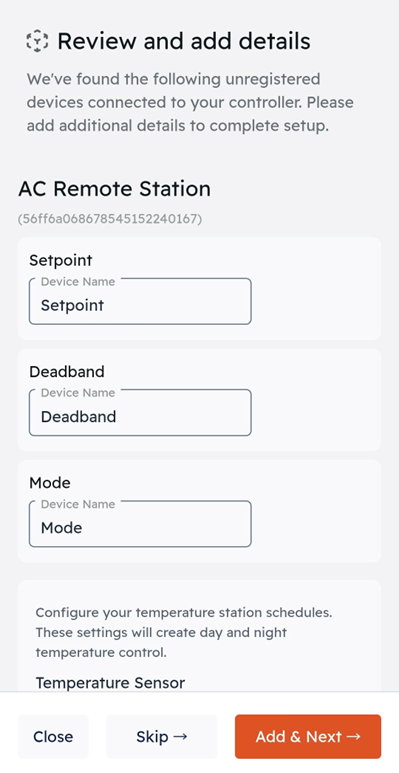
Task: Focus the Setpoint device name field
Action: pyautogui.click(x=140, y=301)
